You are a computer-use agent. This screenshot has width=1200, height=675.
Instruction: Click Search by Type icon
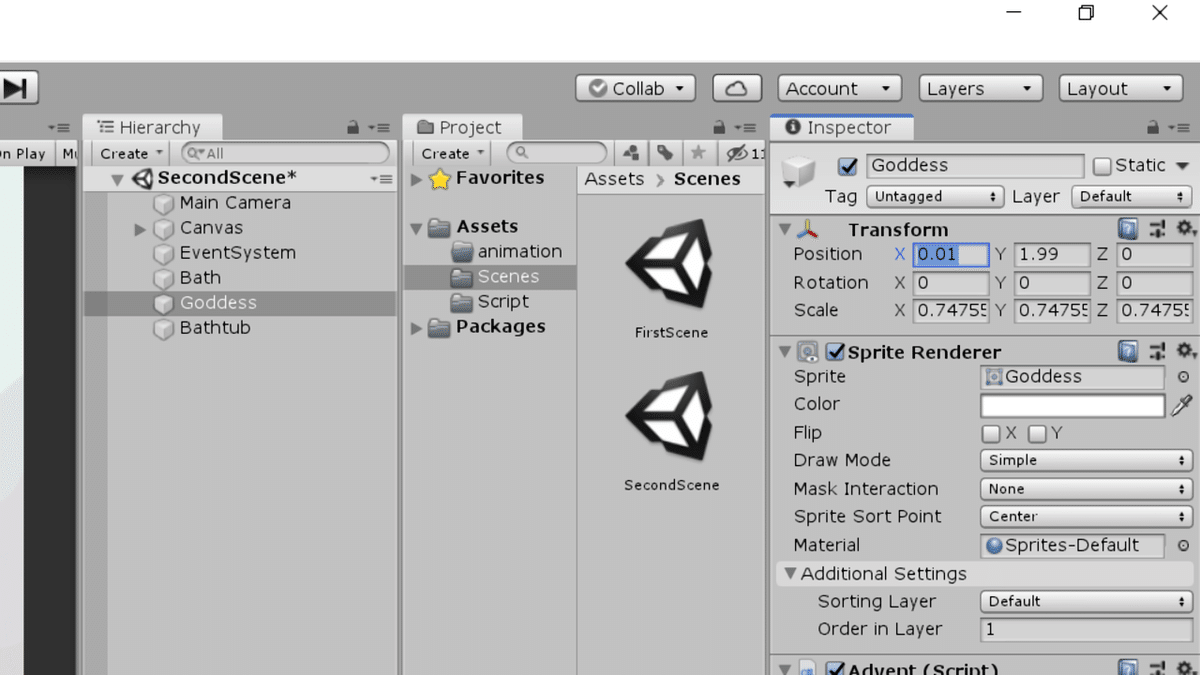click(x=631, y=153)
